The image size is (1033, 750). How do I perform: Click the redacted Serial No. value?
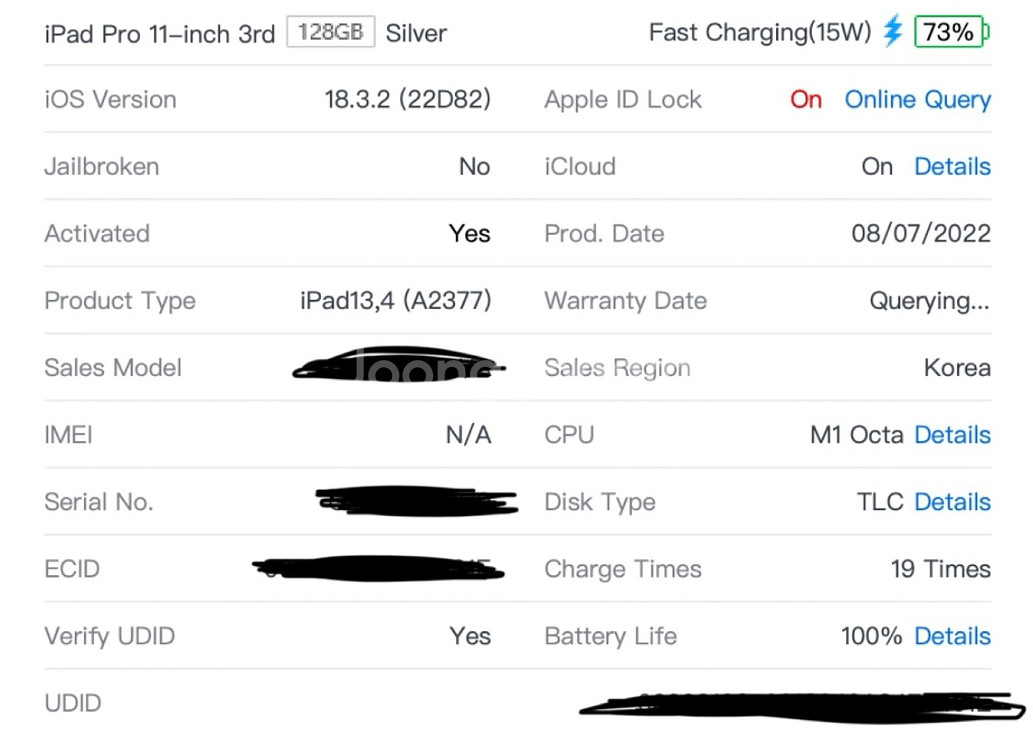(417, 501)
